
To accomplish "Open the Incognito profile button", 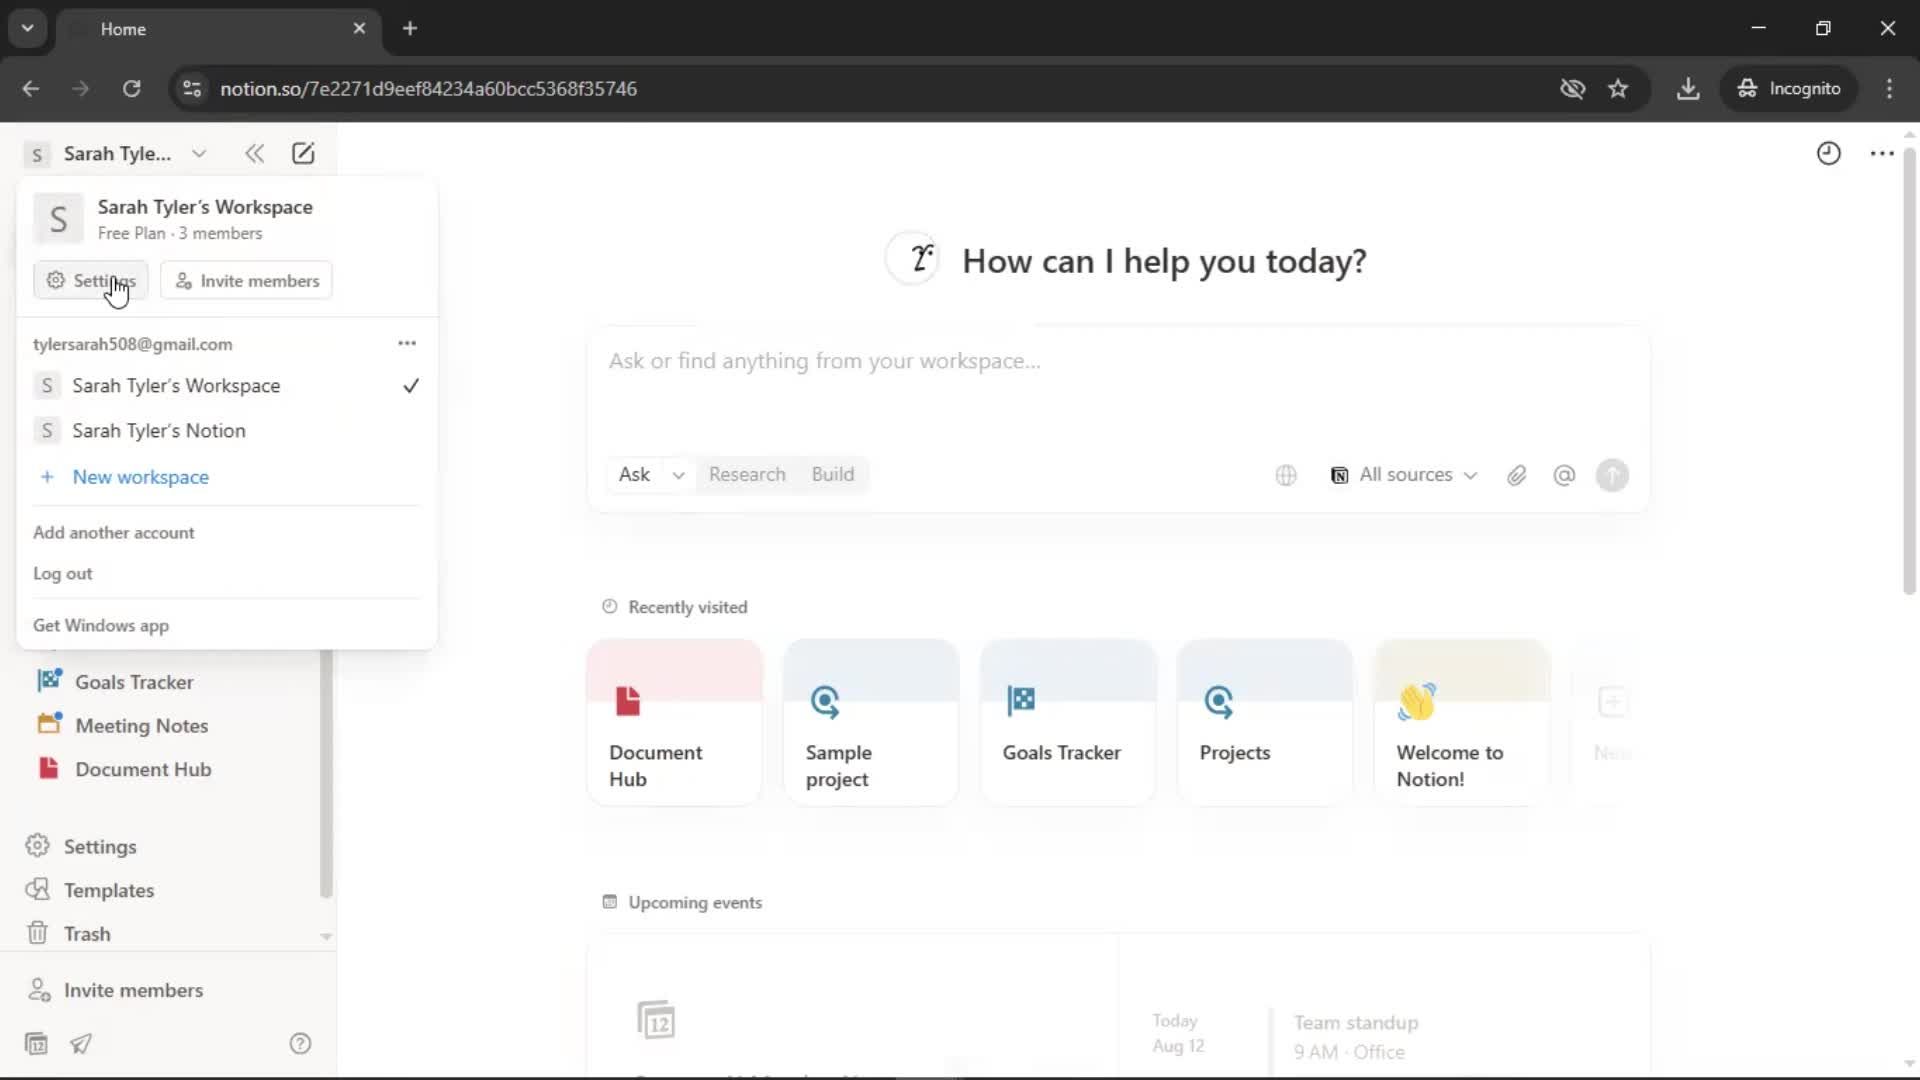I will tap(1789, 88).
